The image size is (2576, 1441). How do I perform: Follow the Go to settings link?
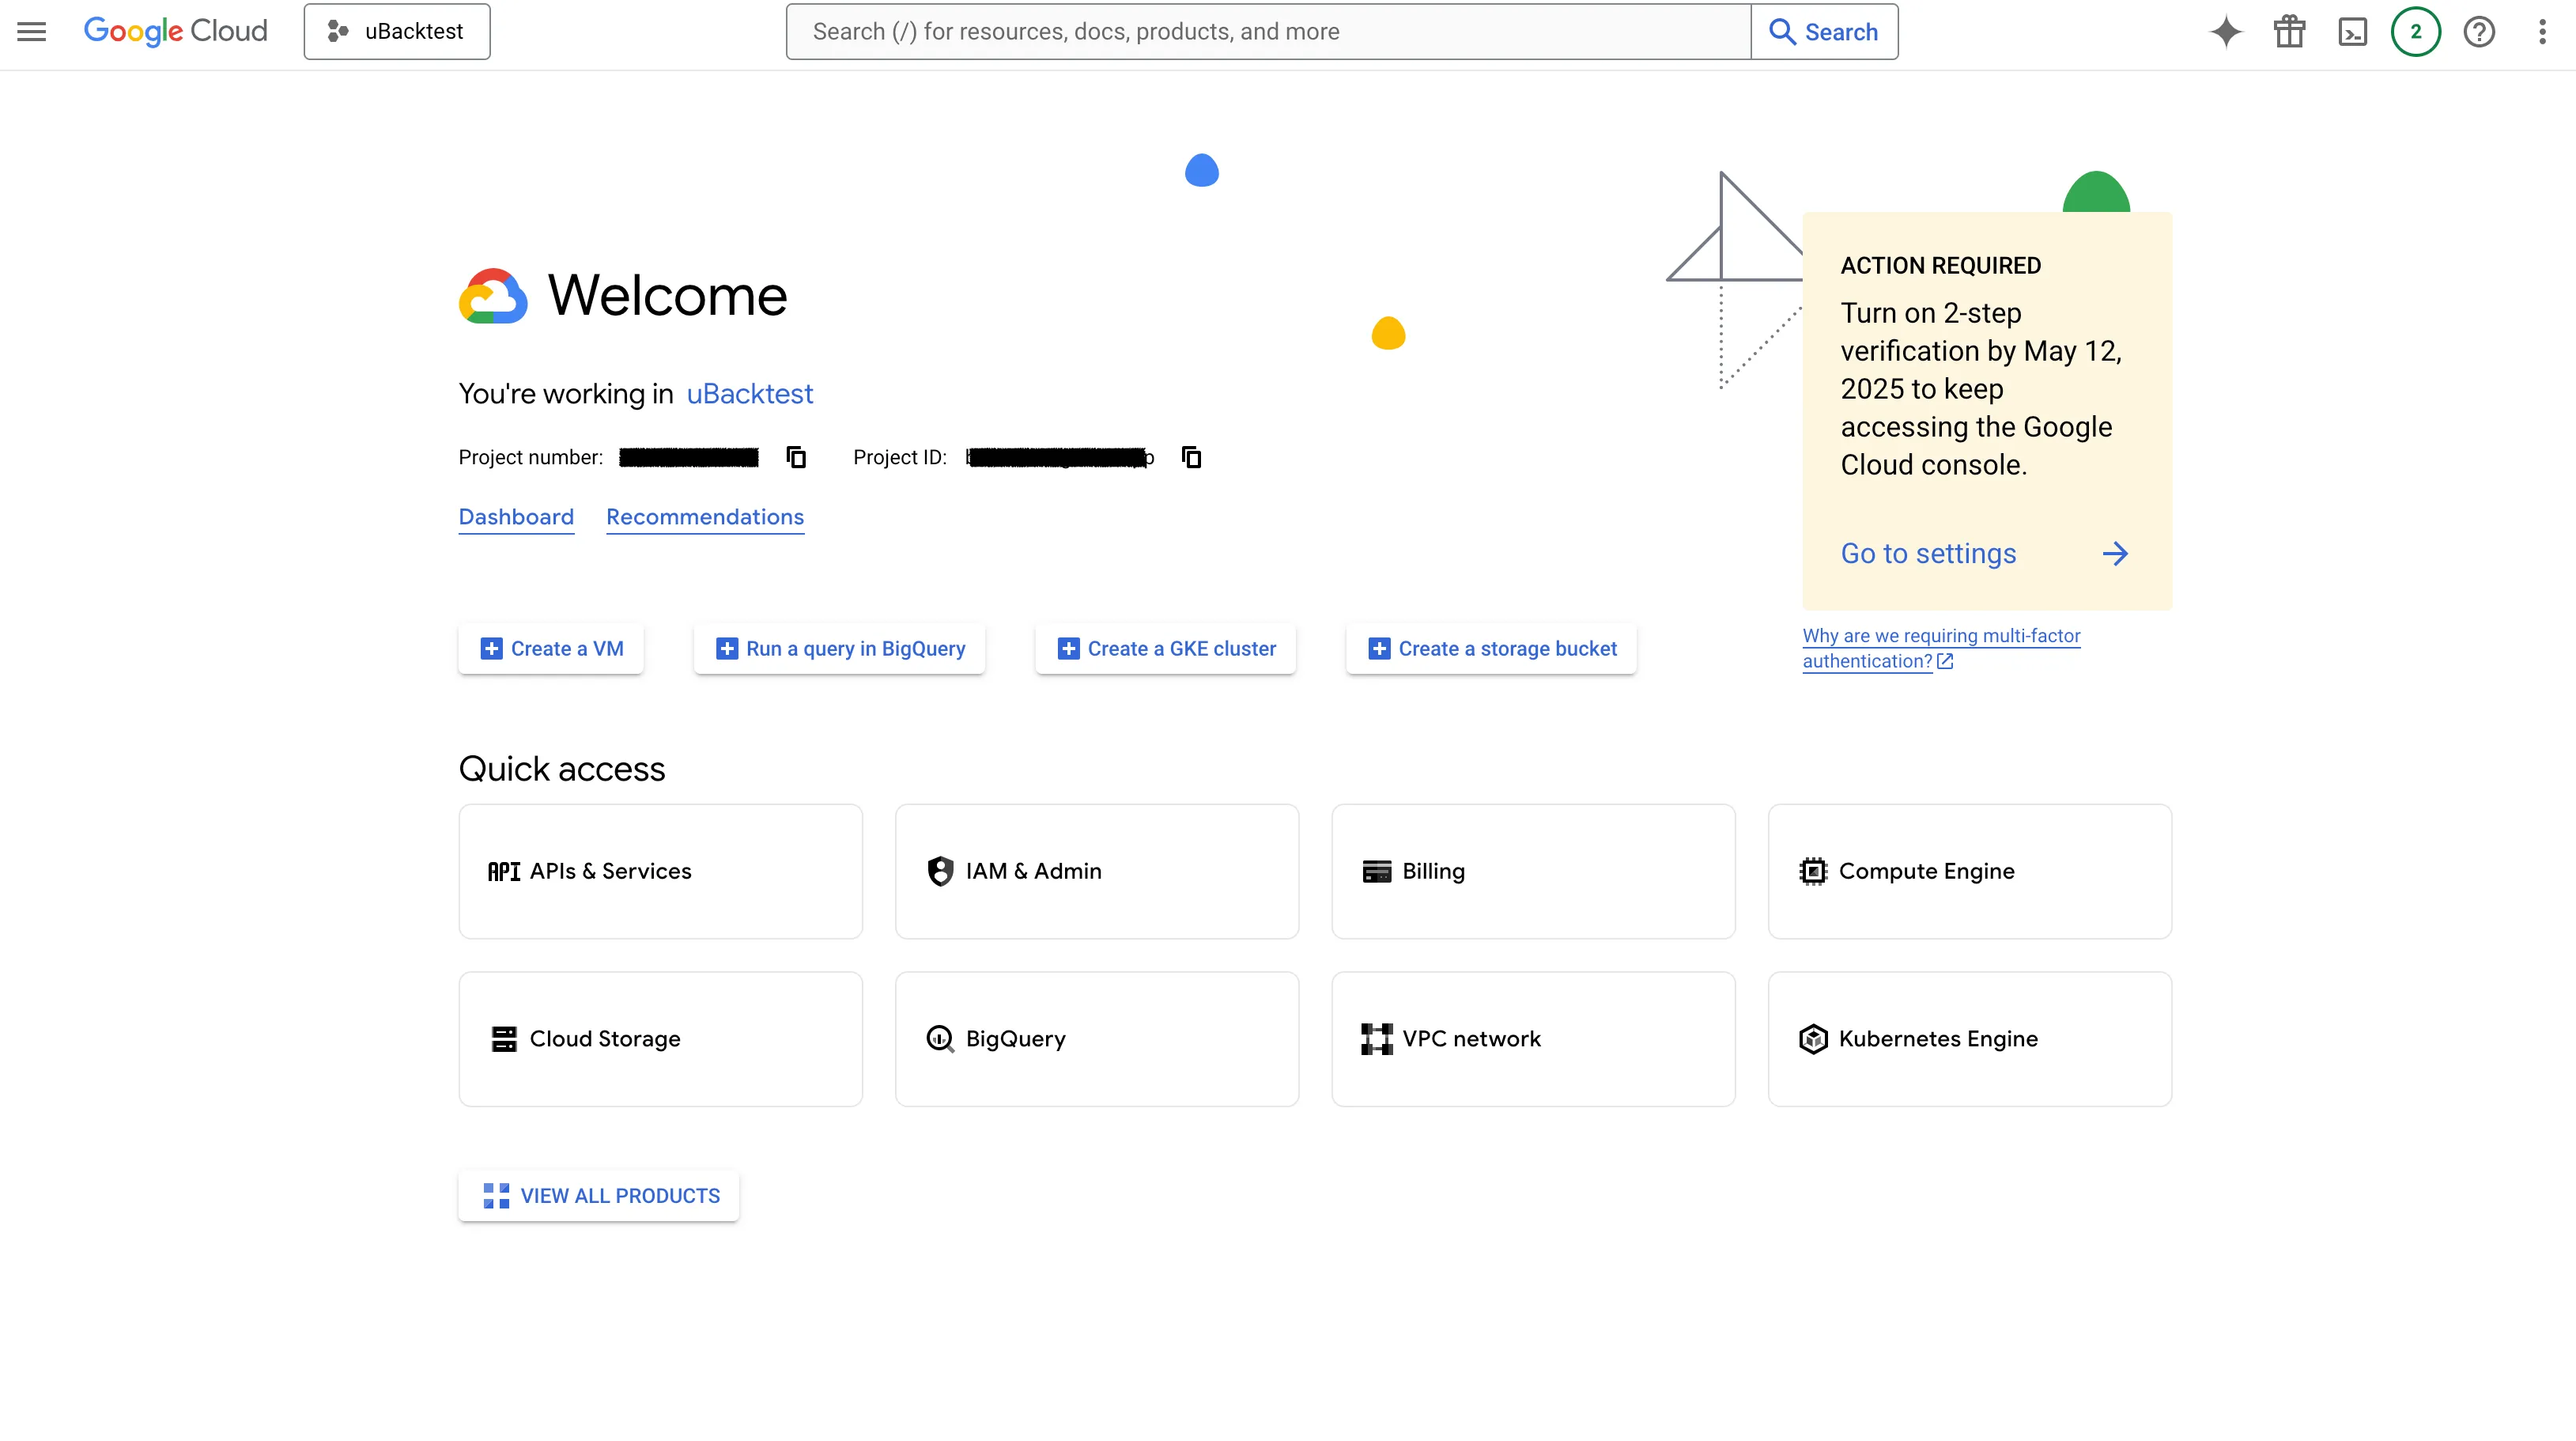pos(1928,553)
